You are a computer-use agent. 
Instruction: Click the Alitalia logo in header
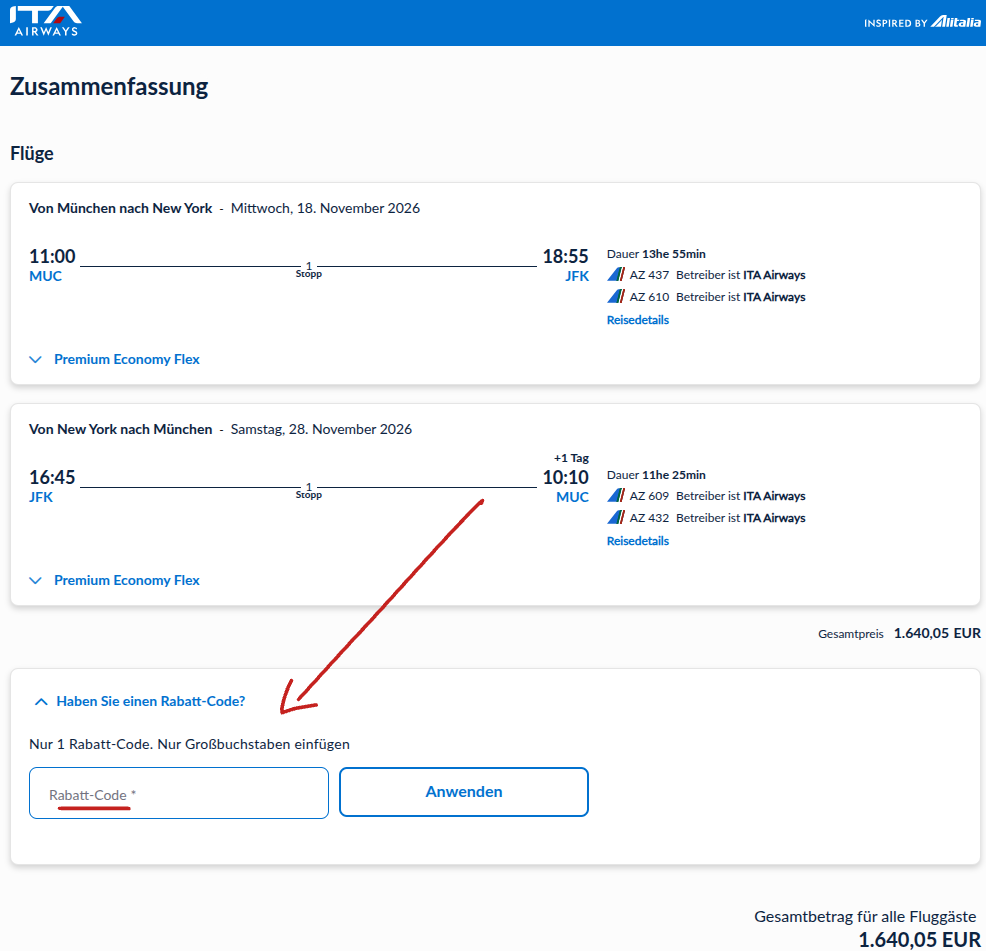coord(956,22)
